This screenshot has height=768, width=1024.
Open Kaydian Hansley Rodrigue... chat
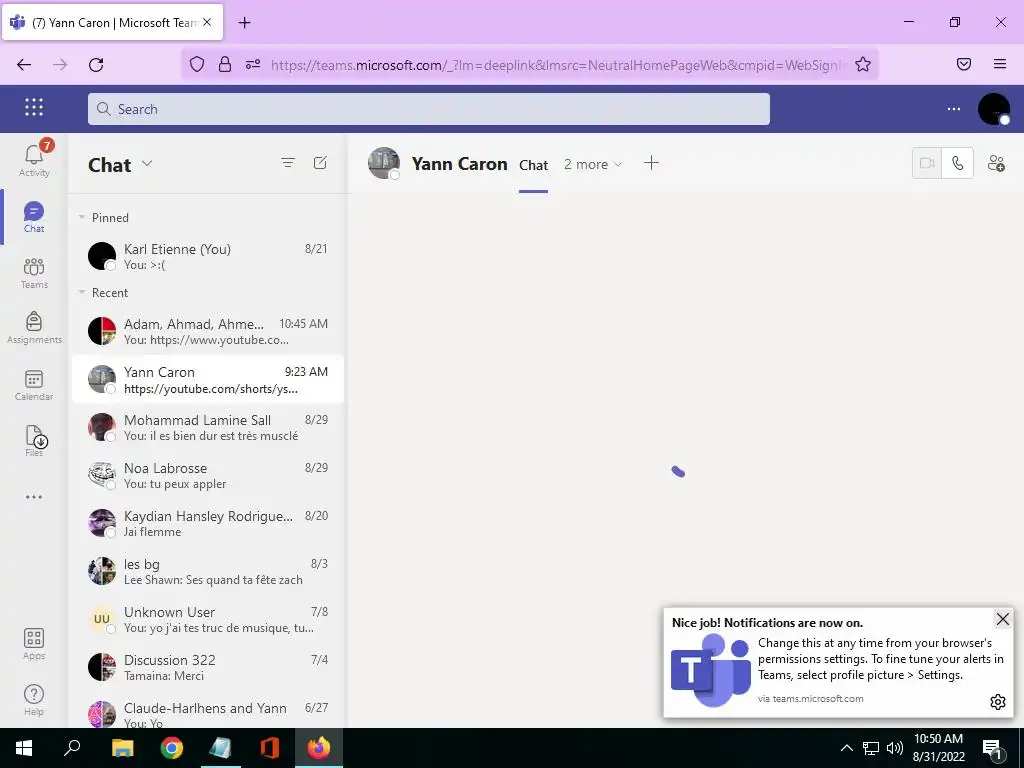pos(208,523)
